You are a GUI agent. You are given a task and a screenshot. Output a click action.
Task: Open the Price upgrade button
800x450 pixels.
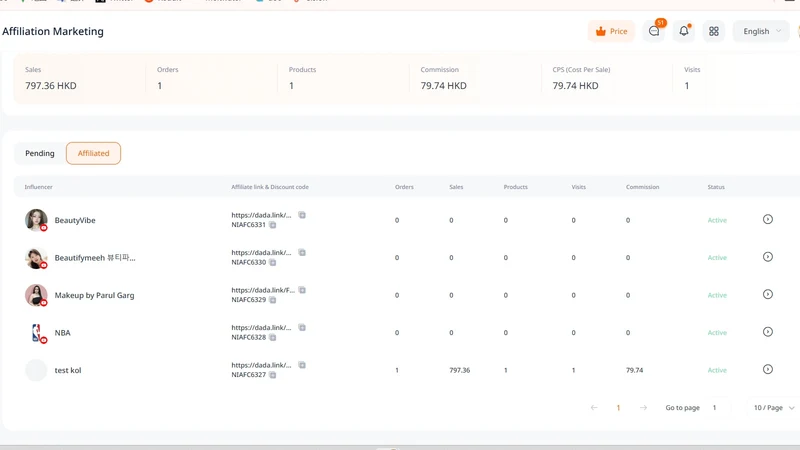[x=611, y=31]
